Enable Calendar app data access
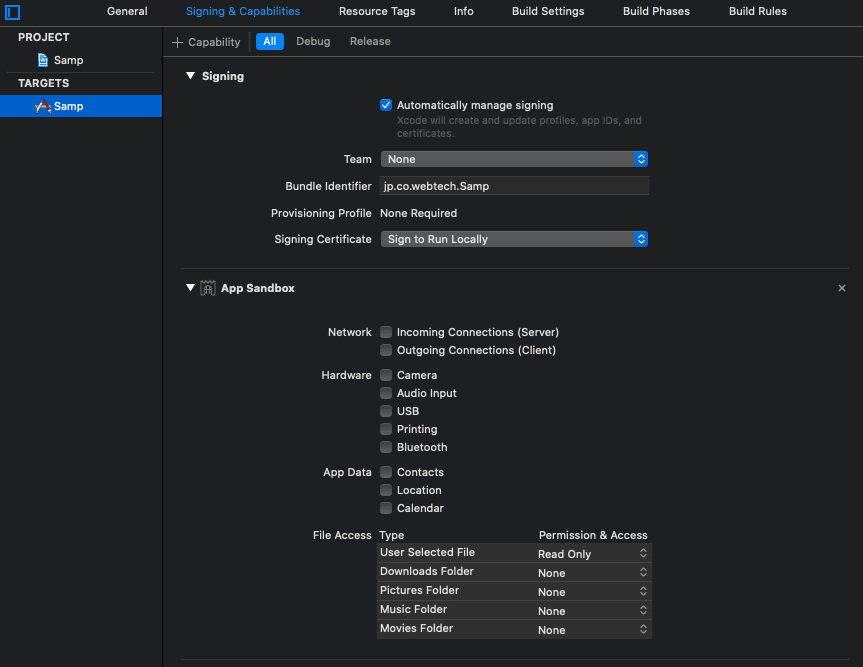Viewport: 863px width, 667px height. tap(386, 508)
